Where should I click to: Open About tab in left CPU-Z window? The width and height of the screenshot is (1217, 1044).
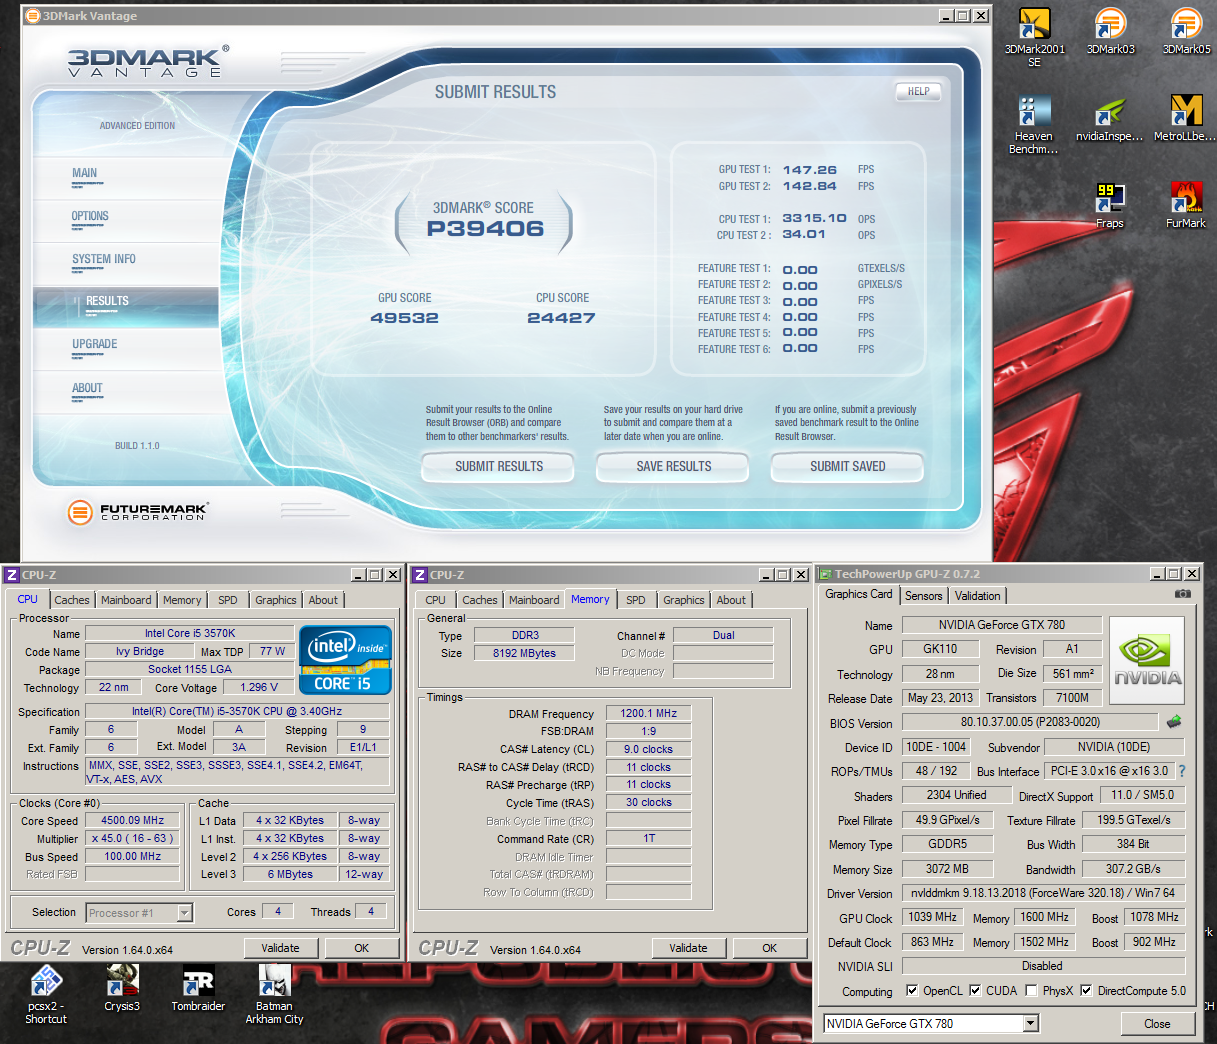323,600
